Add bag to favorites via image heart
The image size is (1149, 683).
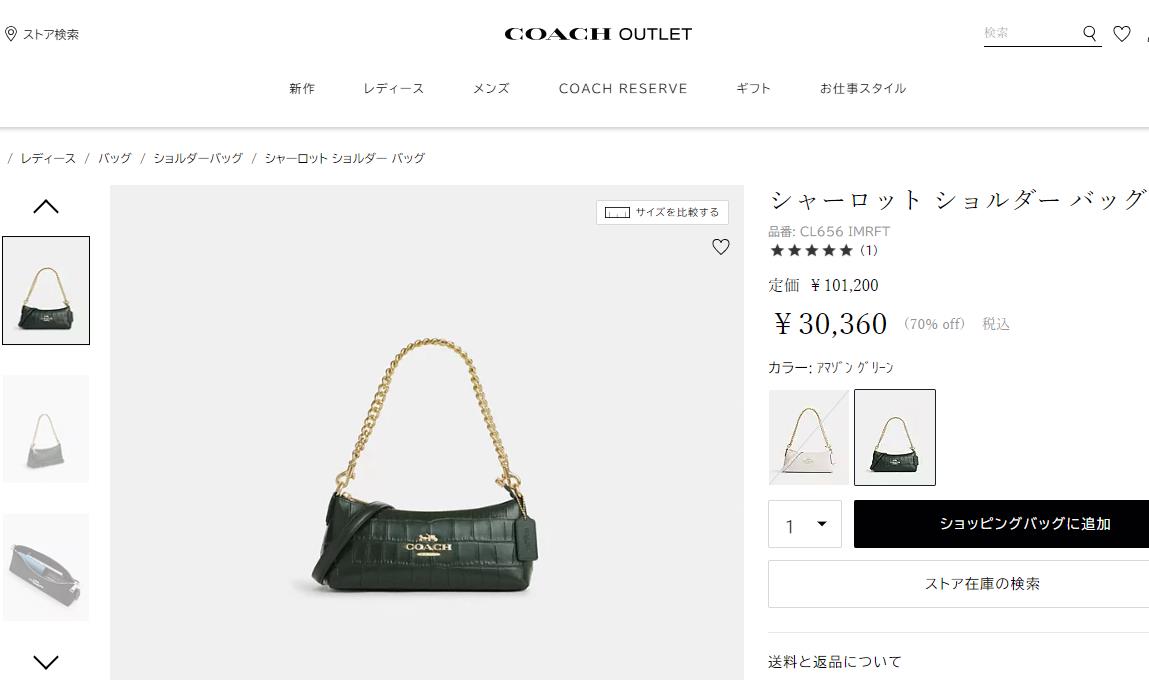tap(721, 247)
